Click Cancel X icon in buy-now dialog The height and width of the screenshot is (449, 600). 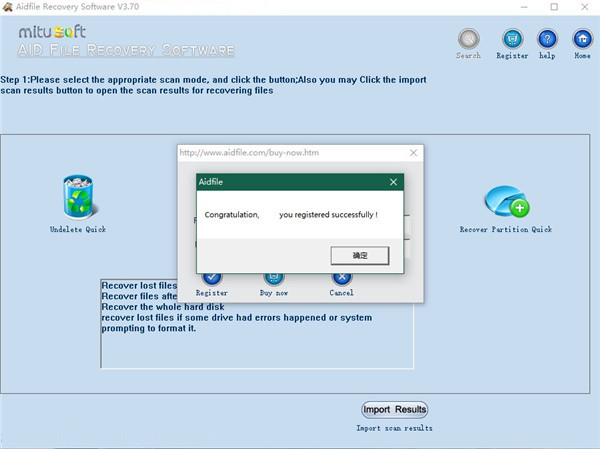pyautogui.click(x=342, y=279)
